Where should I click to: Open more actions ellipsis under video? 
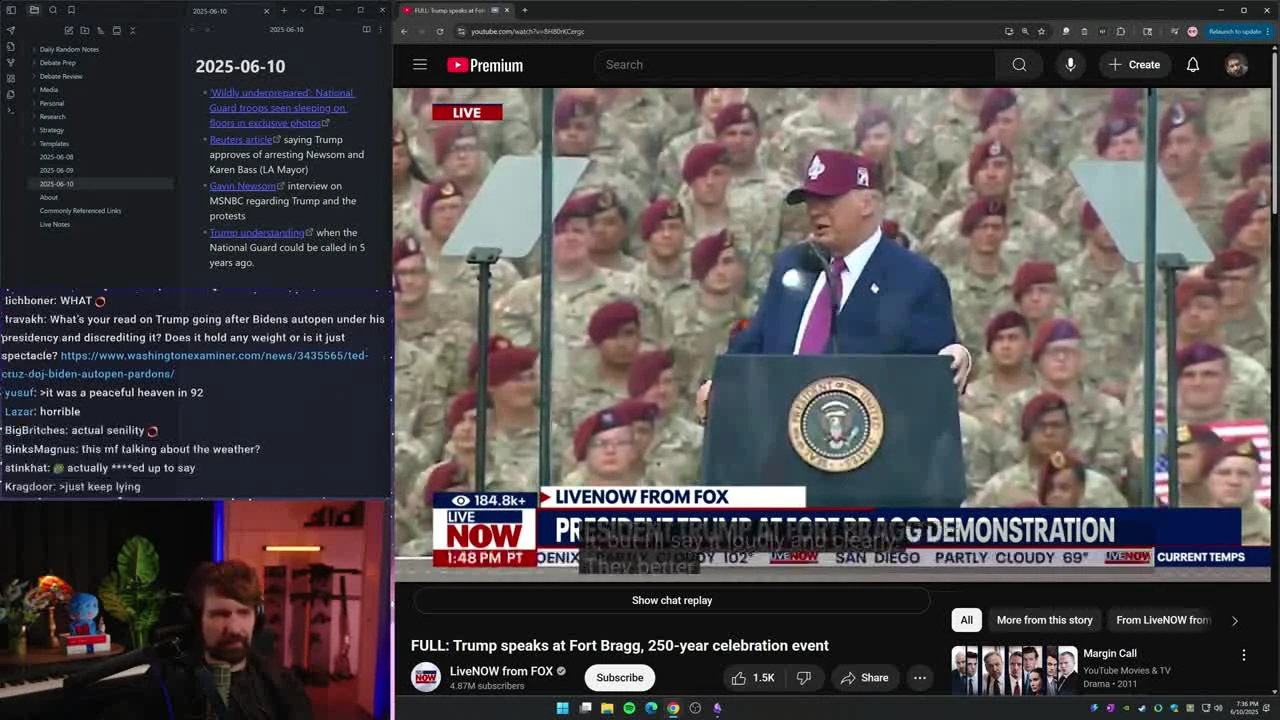coord(919,677)
